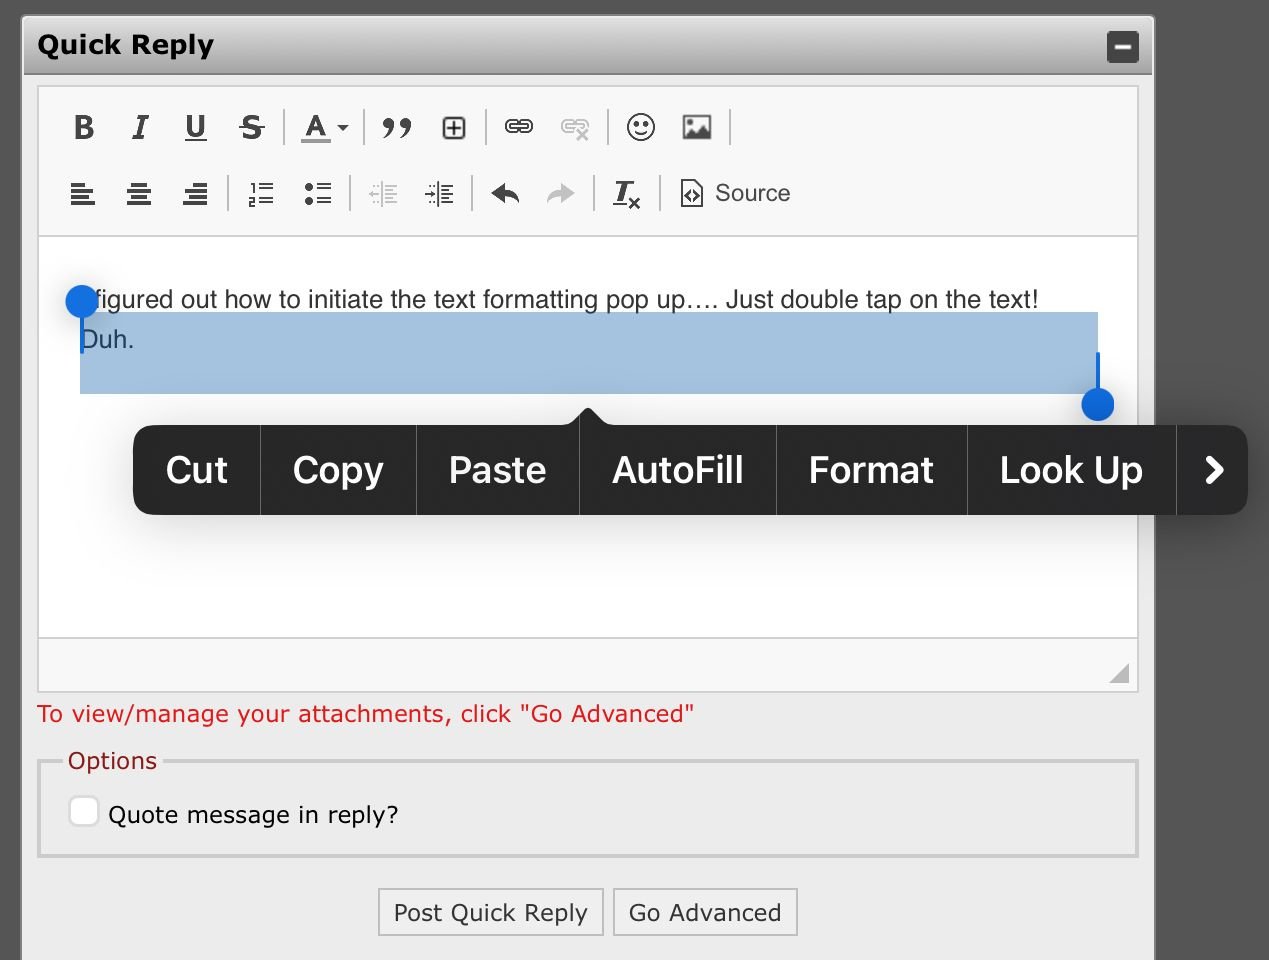Choose Copy from the popup menu
Image resolution: width=1269 pixels, height=960 pixels.
[x=338, y=470]
